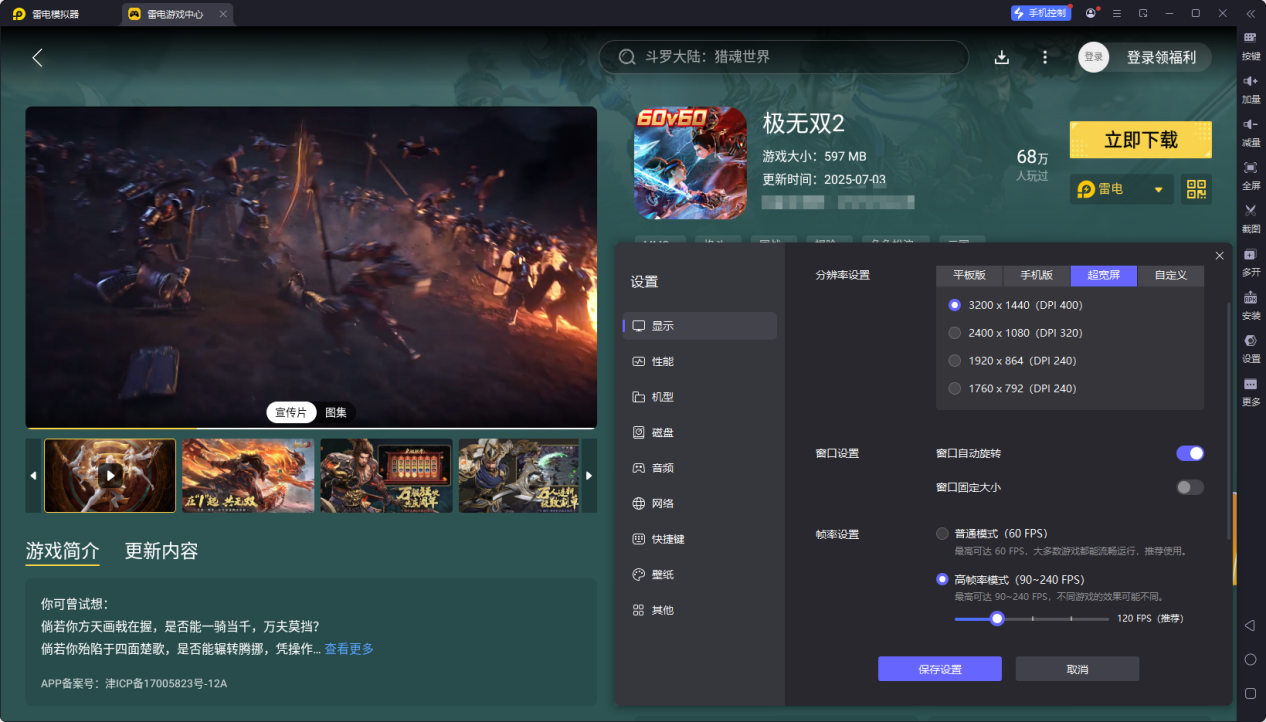Viewport: 1266px width, 722px height.
Task: Play the trailer video thumbnail
Action: tap(109, 476)
